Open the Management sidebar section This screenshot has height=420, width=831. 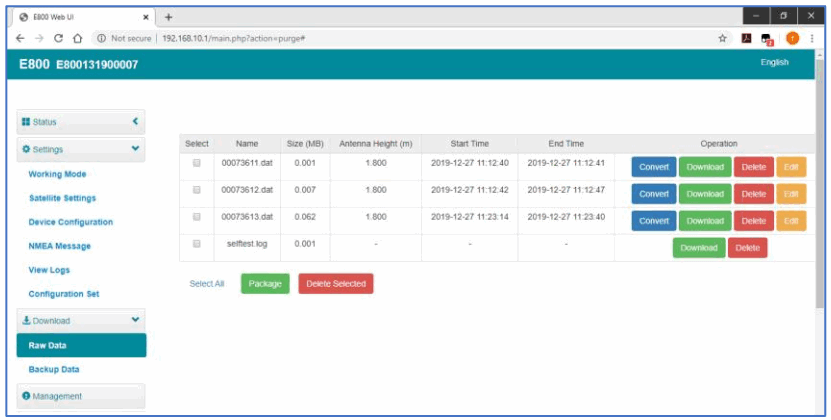(81, 396)
